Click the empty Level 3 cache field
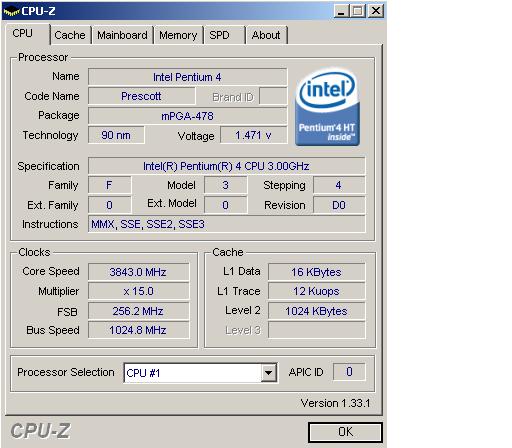This screenshot has width=512, height=448. [317, 330]
